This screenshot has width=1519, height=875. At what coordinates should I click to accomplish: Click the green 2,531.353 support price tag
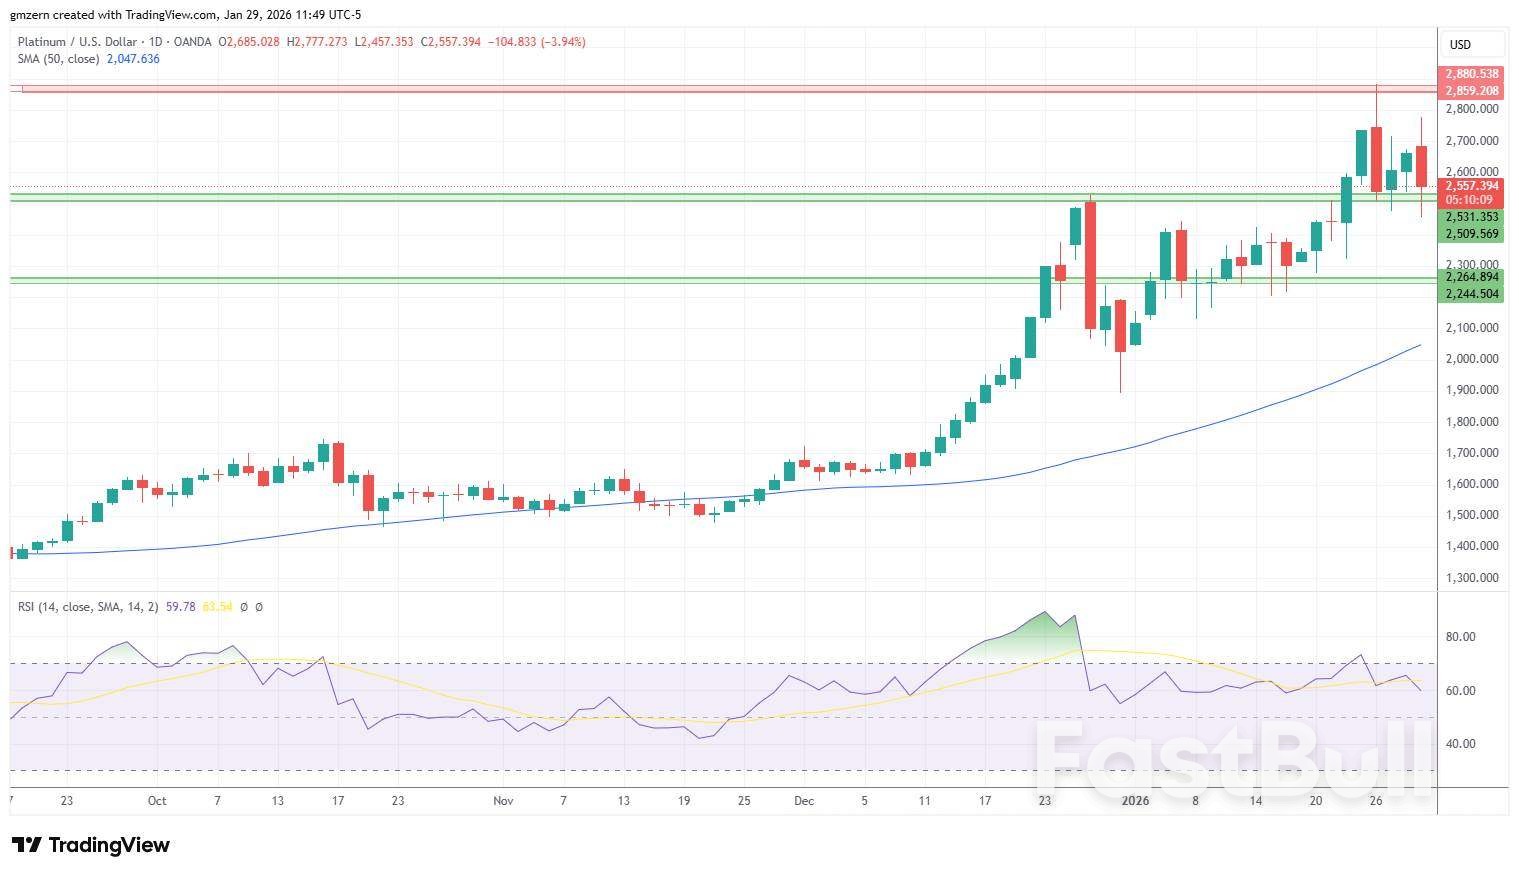pyautogui.click(x=1471, y=217)
